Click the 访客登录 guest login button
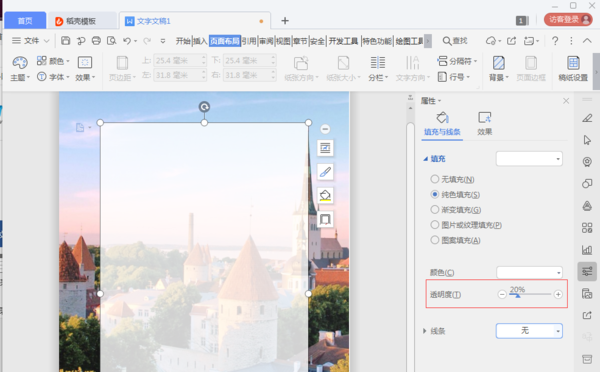 pos(569,20)
